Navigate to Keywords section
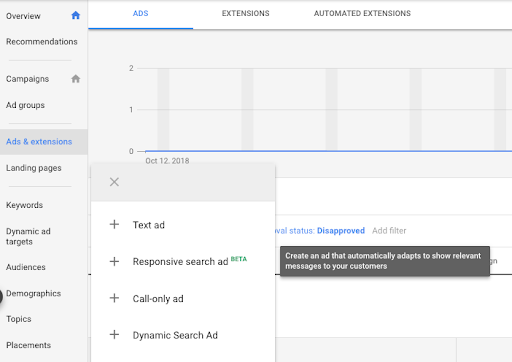This screenshot has width=512, height=362. (24, 205)
